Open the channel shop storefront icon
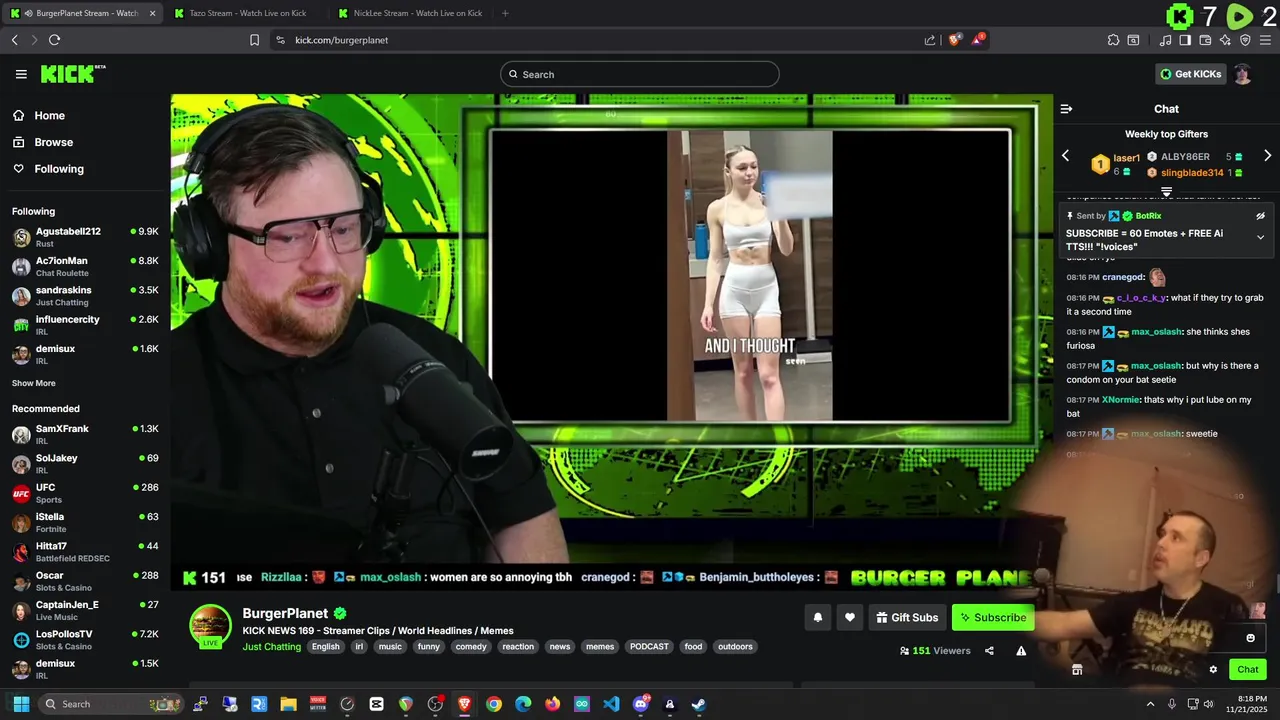 click(1077, 670)
